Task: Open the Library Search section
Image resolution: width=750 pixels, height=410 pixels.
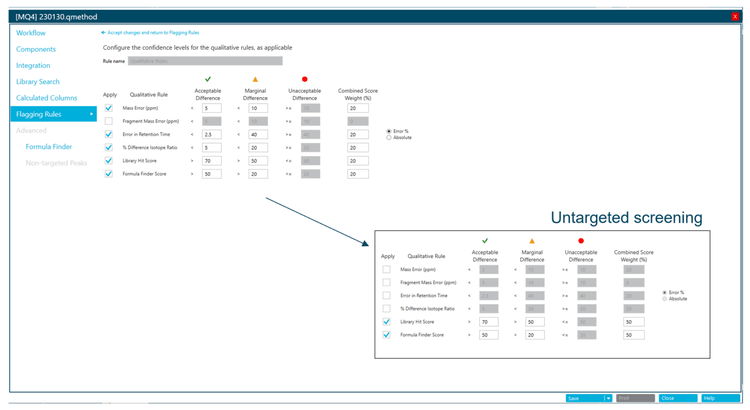Action: point(38,82)
